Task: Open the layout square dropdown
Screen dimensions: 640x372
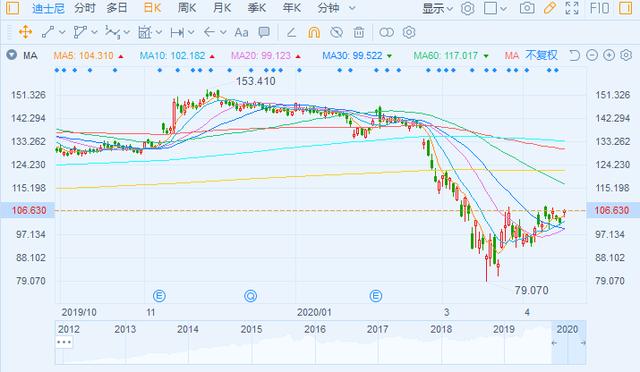Action: point(495,8)
